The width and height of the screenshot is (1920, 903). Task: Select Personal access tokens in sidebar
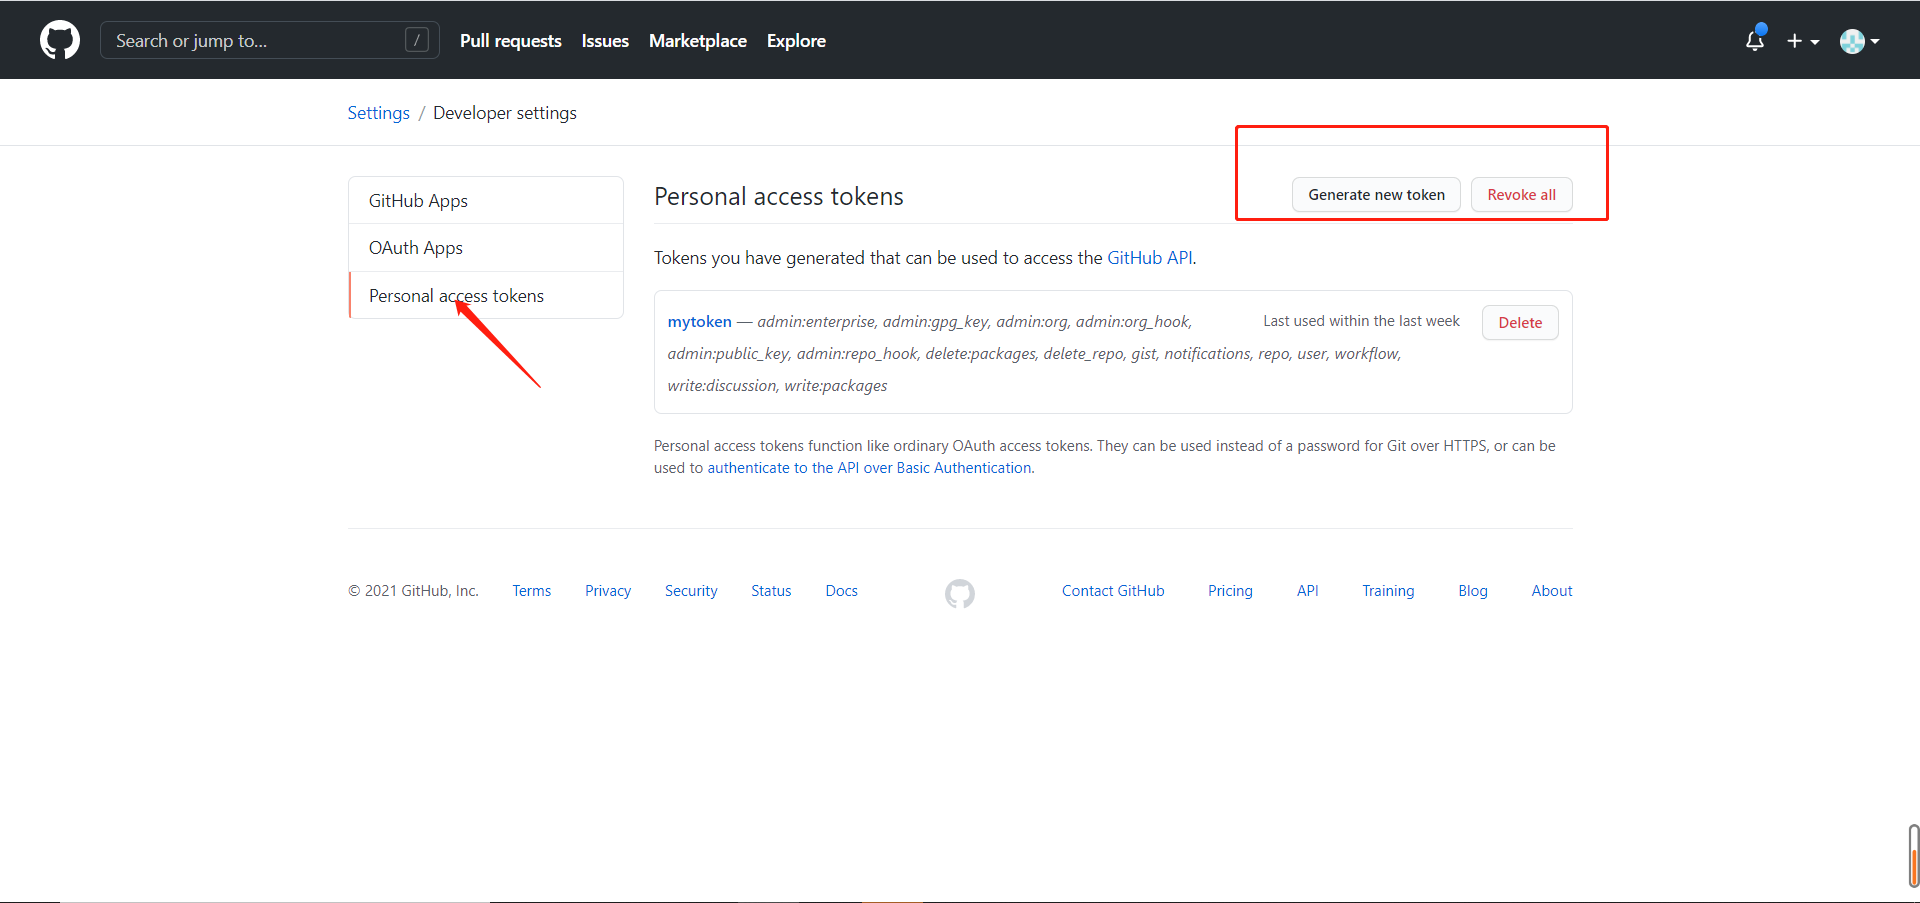(x=486, y=295)
